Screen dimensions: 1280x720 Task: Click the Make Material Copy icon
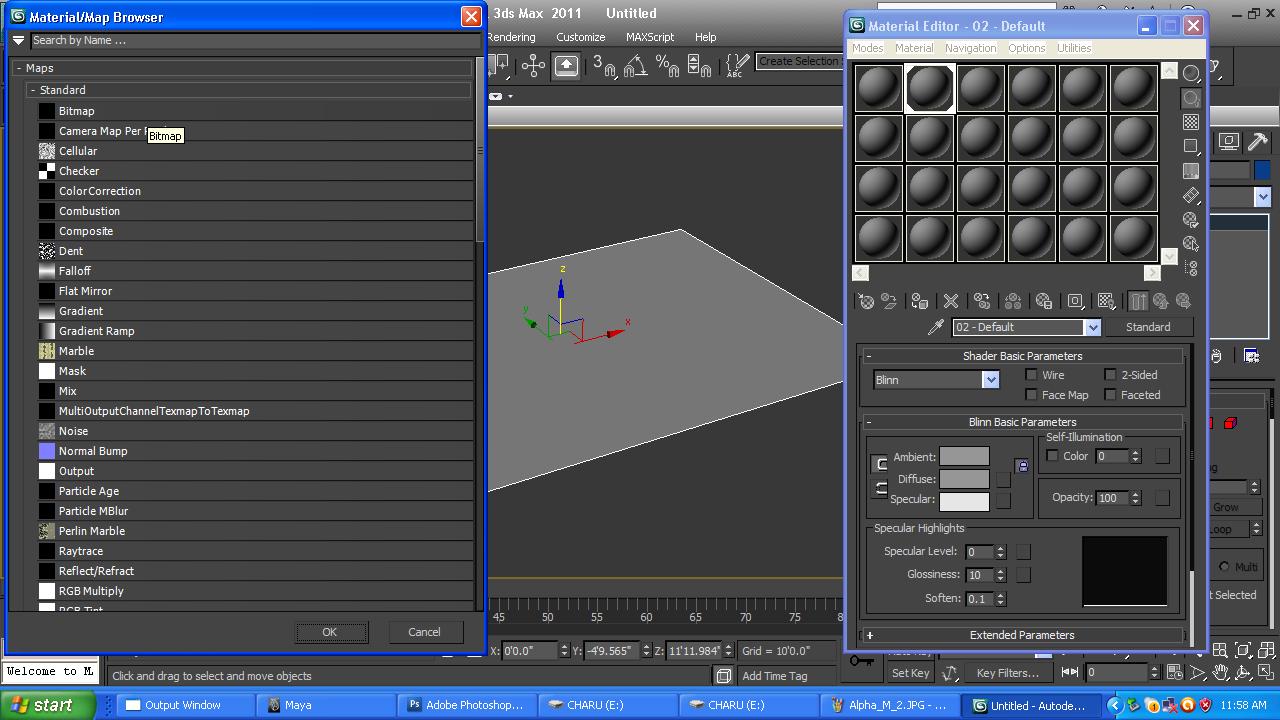983,301
